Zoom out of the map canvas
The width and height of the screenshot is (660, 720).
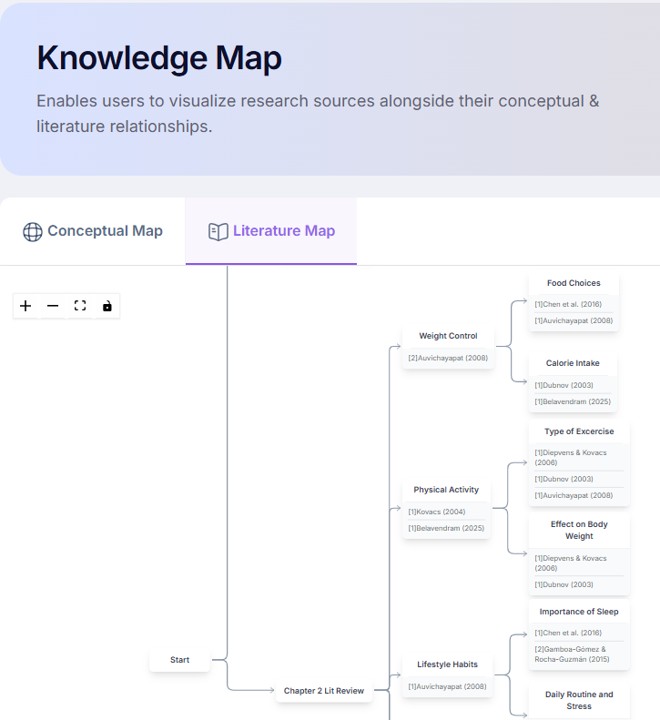53,306
